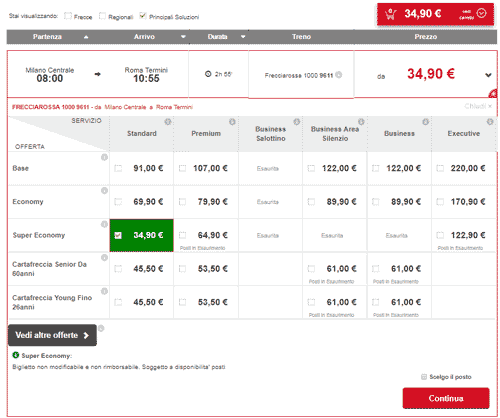This screenshot has width=500, height=418.
Task: Show info for Economy offer
Action: tap(104, 191)
